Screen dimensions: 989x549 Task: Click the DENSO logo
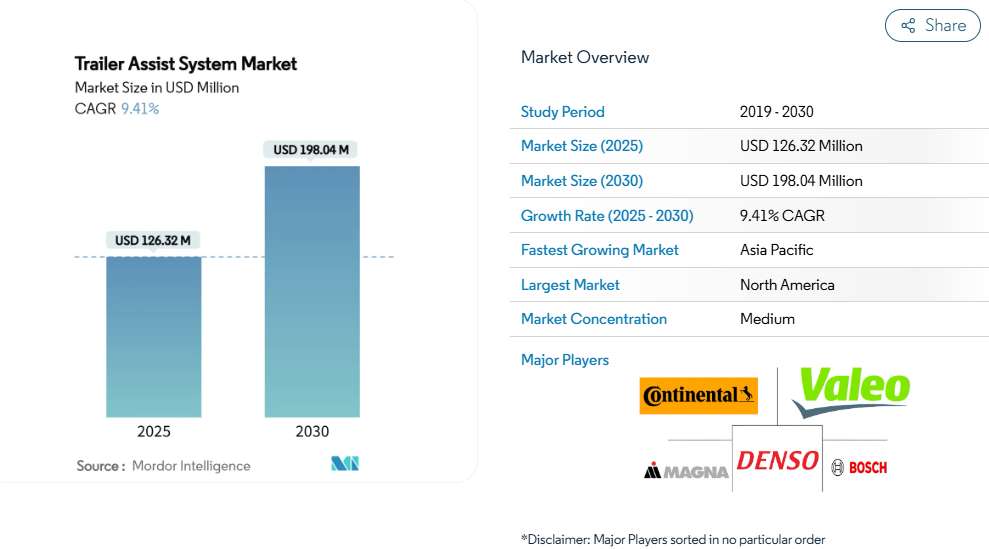coord(777,461)
